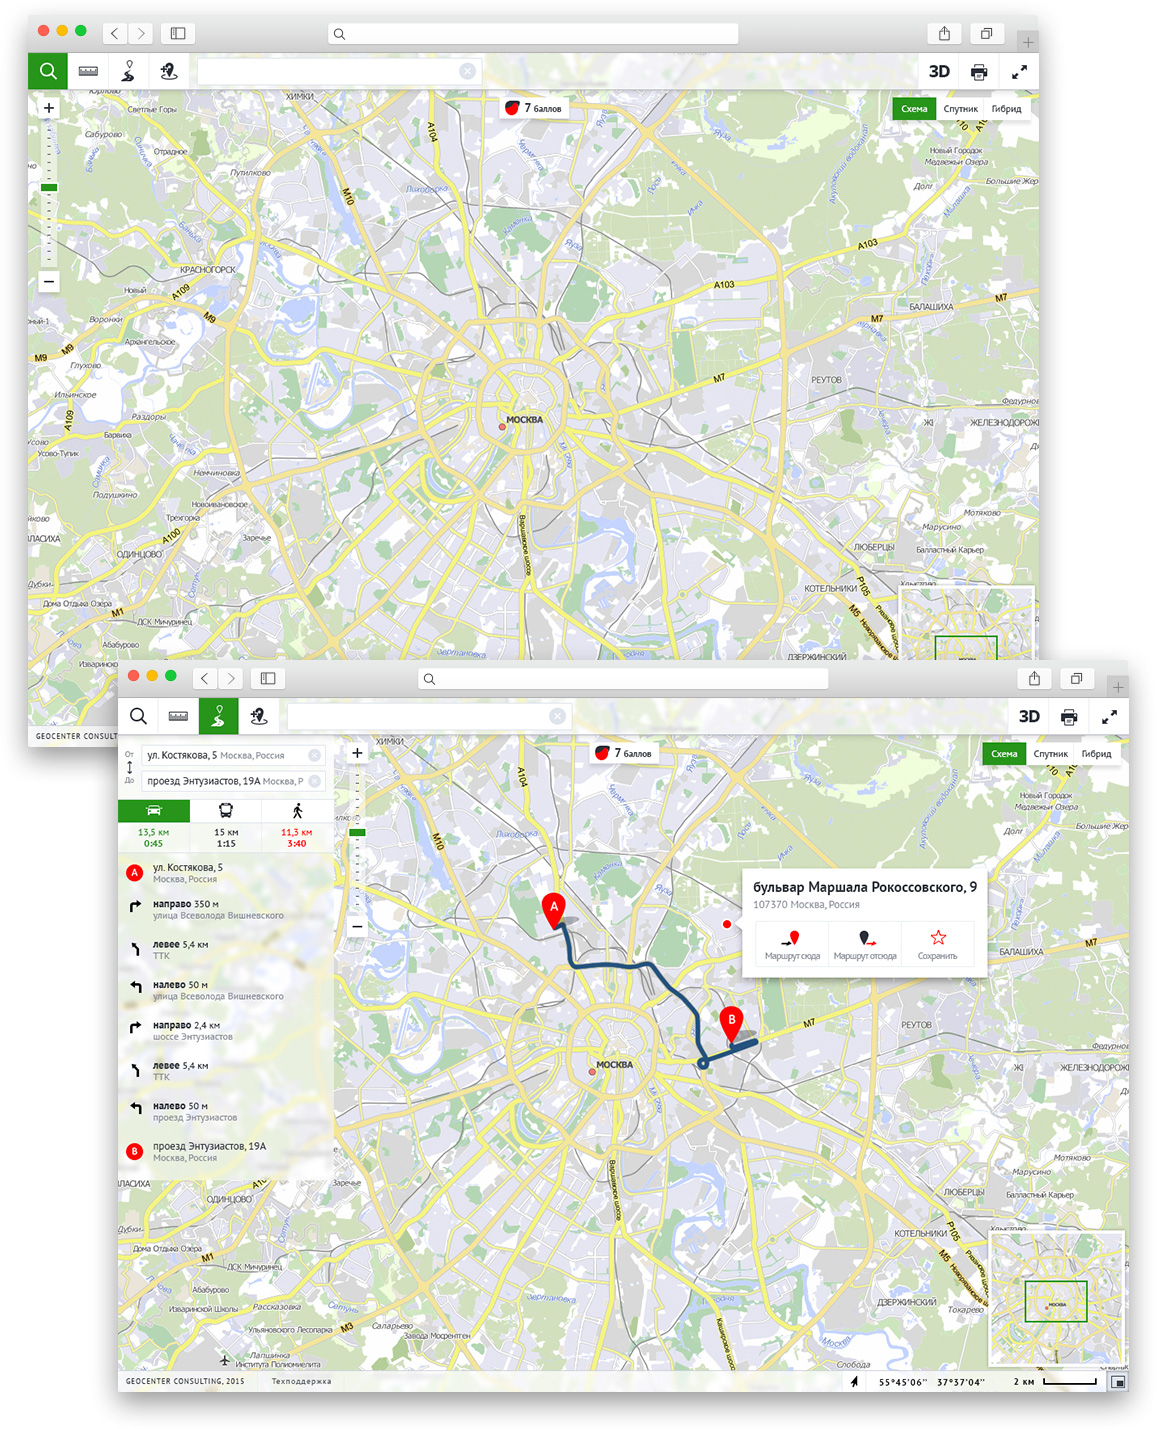
Task: Switch to Спутник layer in back window
Action: [961, 109]
